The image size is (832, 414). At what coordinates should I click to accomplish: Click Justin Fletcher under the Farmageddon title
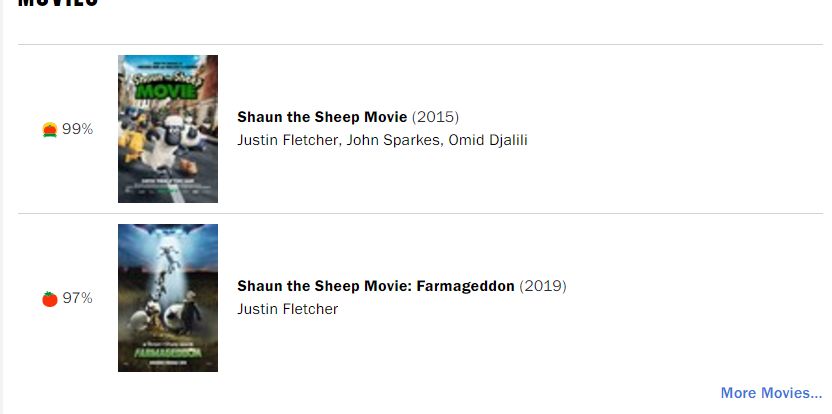288,309
